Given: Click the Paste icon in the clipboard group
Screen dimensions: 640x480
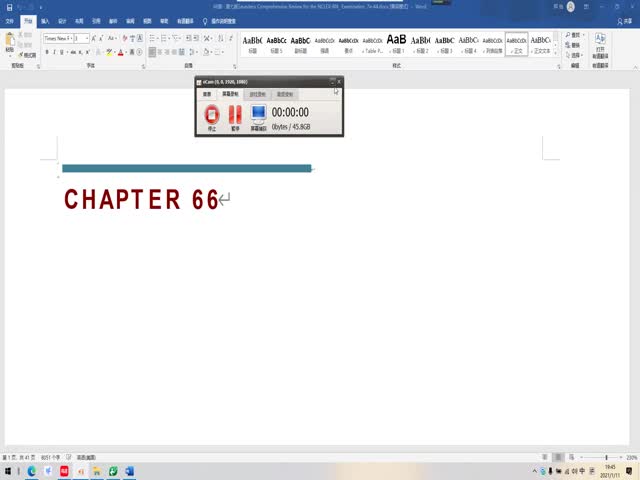Looking at the screenshot, I should (11, 42).
